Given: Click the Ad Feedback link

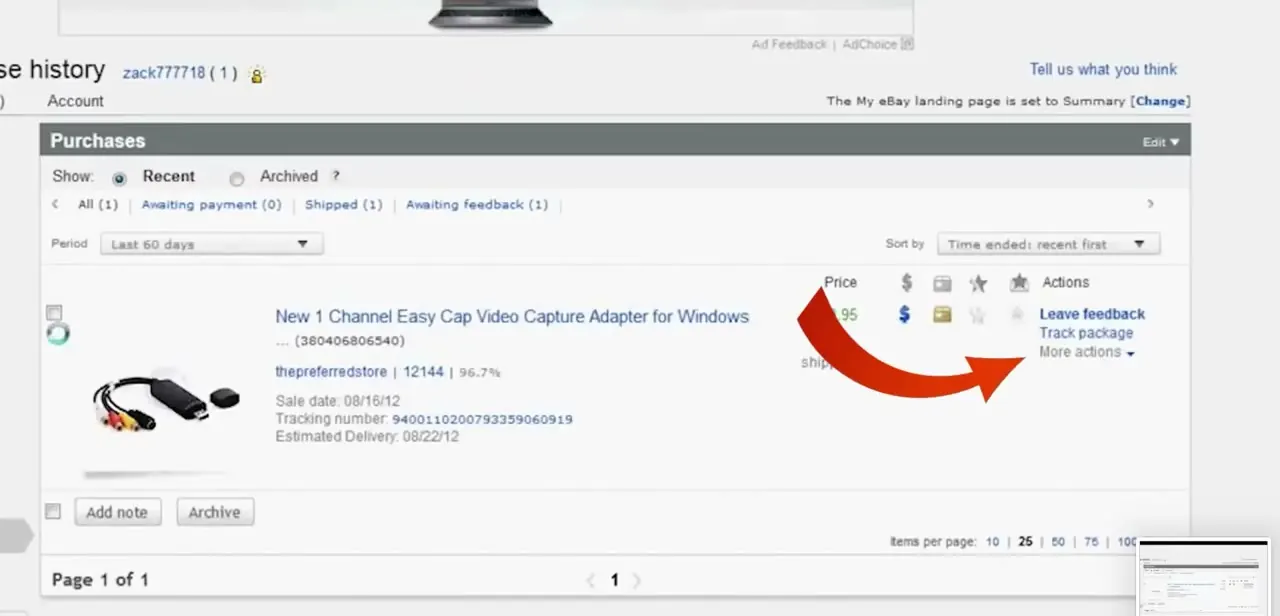Looking at the screenshot, I should coord(789,44).
